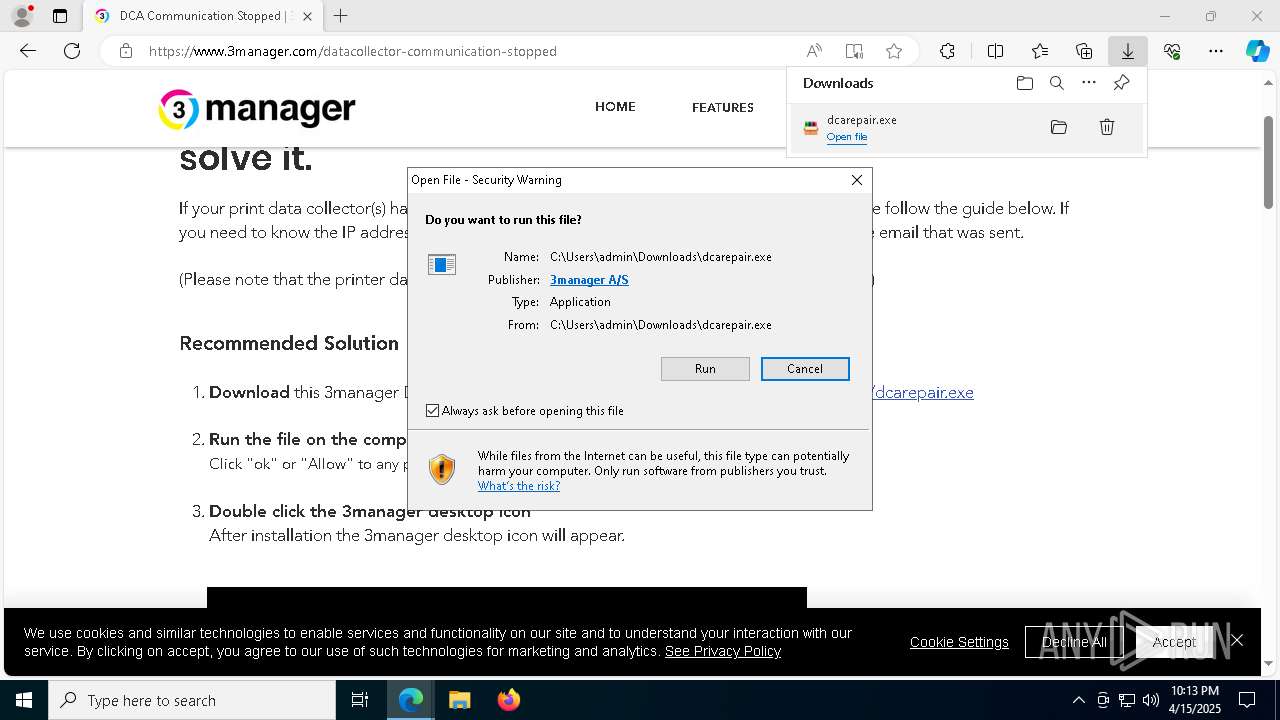Open Extensions puzzle icon

[x=947, y=51]
